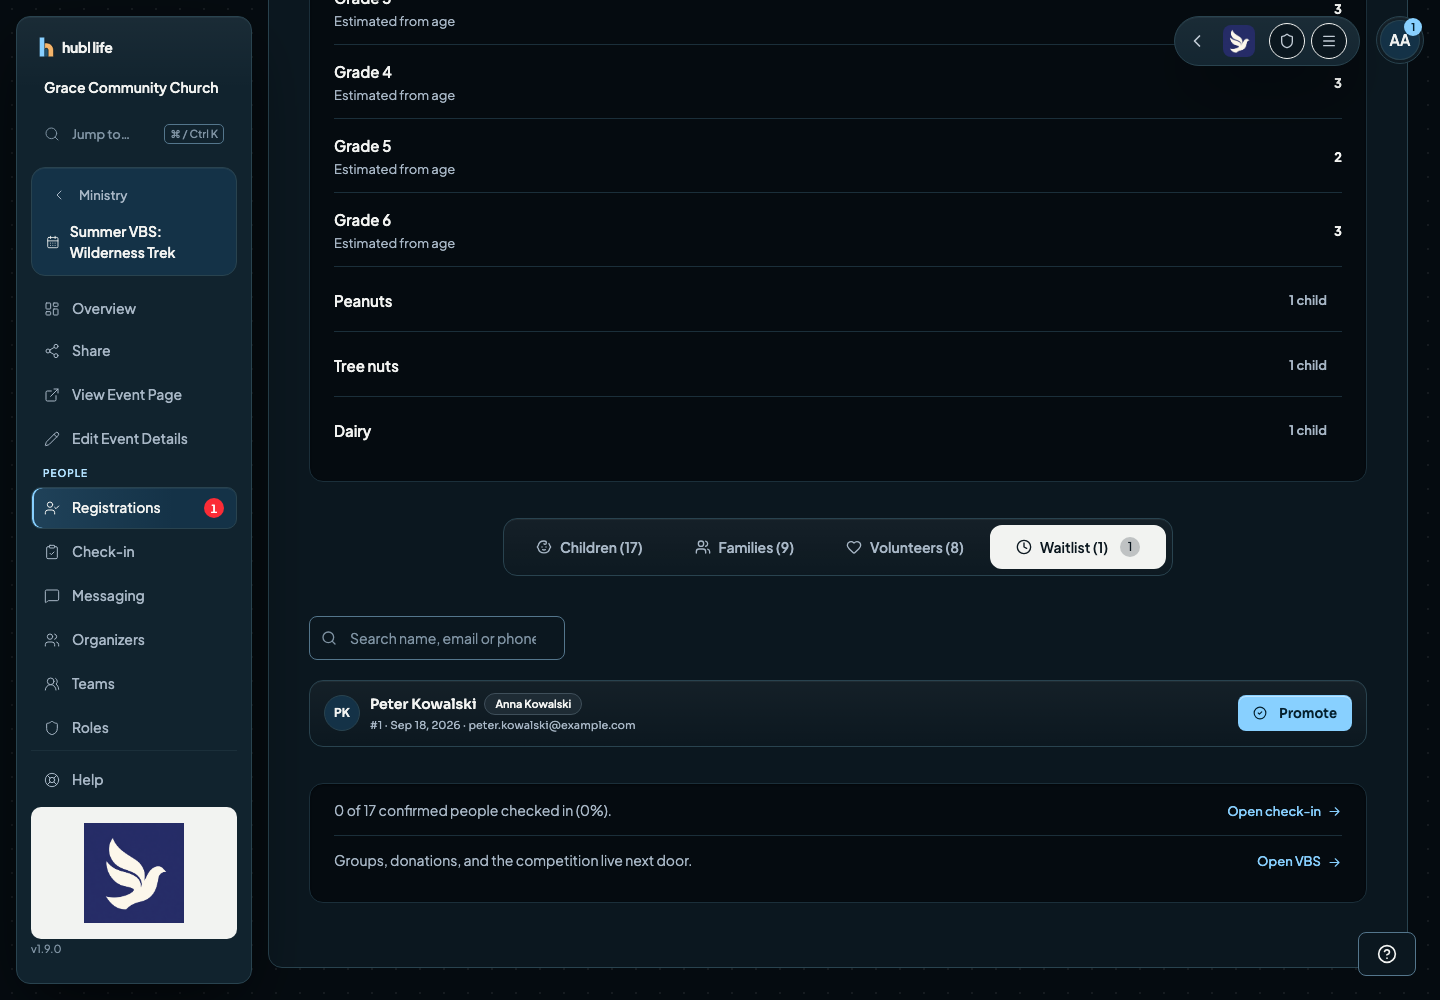
Task: Click the help question-mark button at bottom right
Action: pos(1387,954)
